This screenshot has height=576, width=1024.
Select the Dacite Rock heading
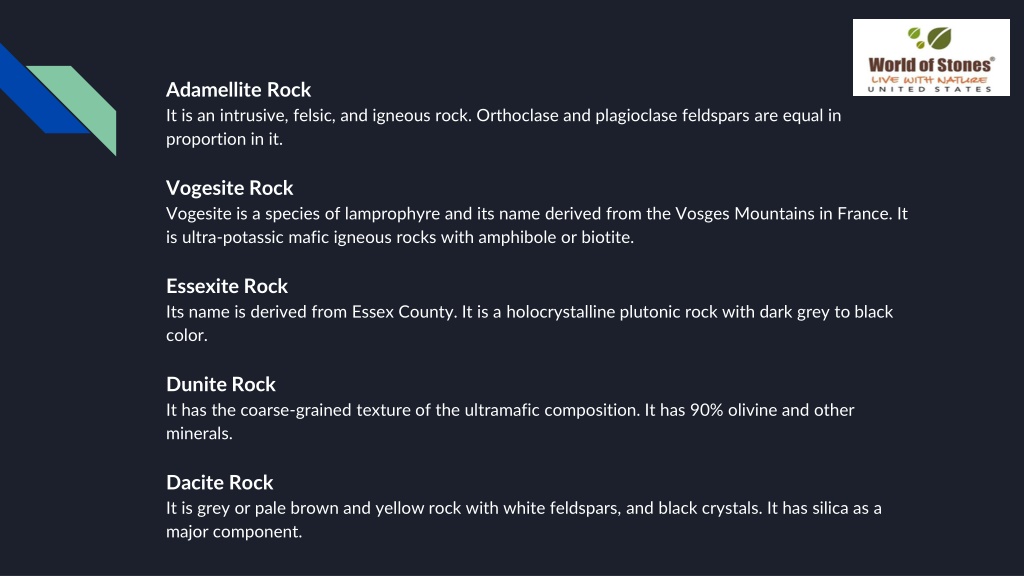pyautogui.click(x=219, y=483)
